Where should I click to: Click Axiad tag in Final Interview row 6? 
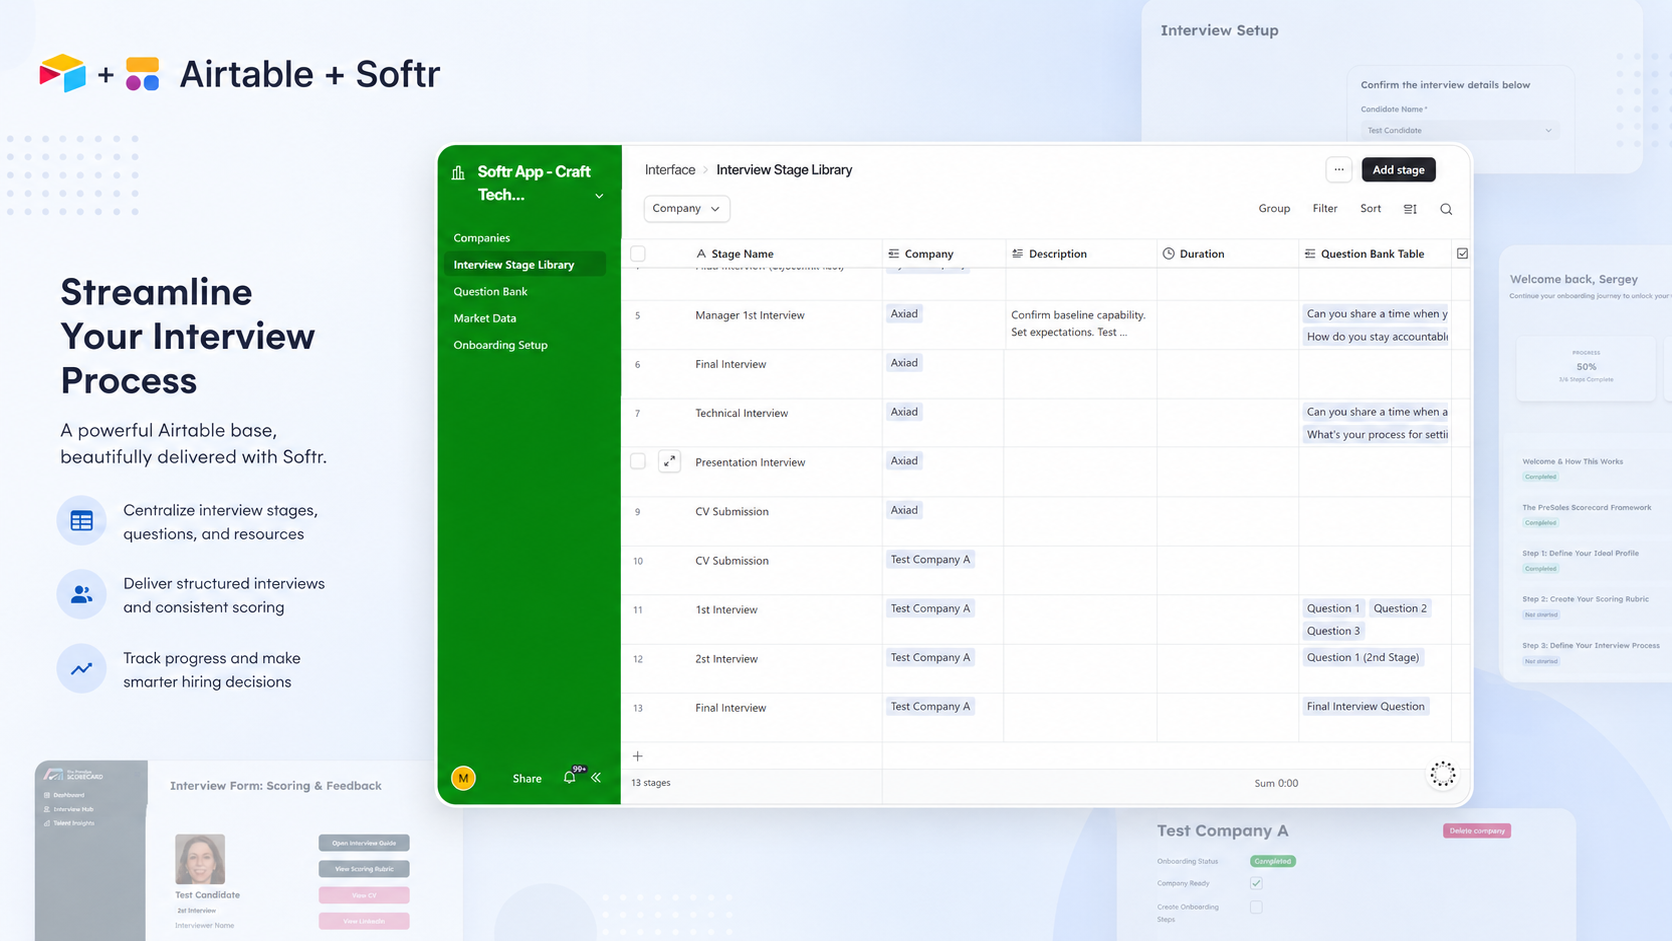[904, 363]
